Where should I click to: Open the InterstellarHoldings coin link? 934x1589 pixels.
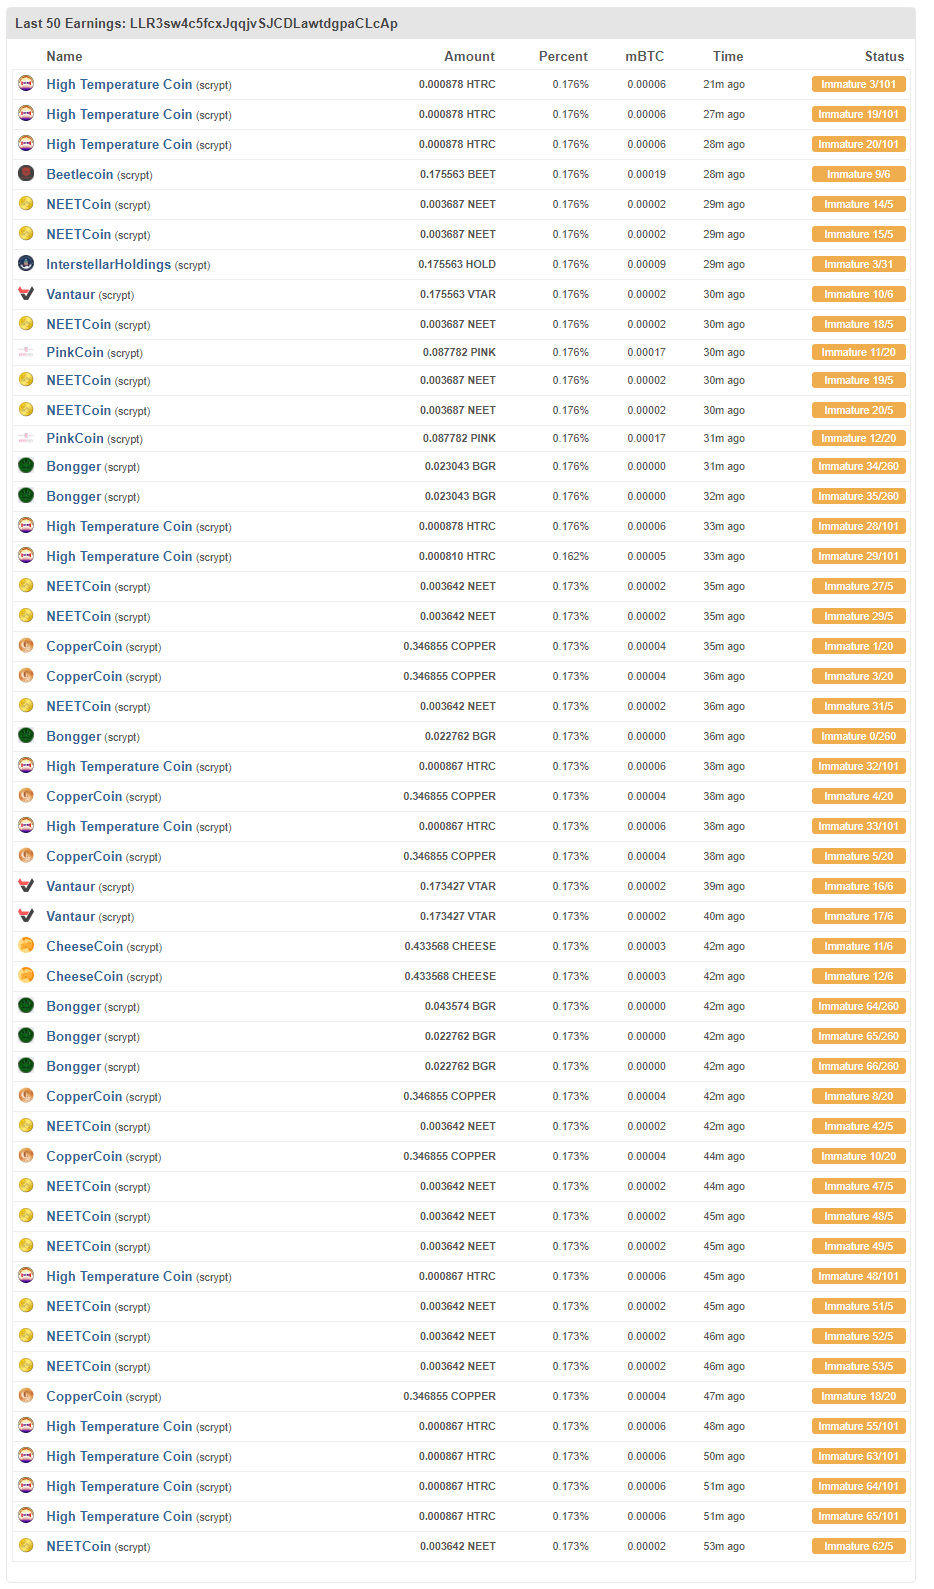pos(108,264)
